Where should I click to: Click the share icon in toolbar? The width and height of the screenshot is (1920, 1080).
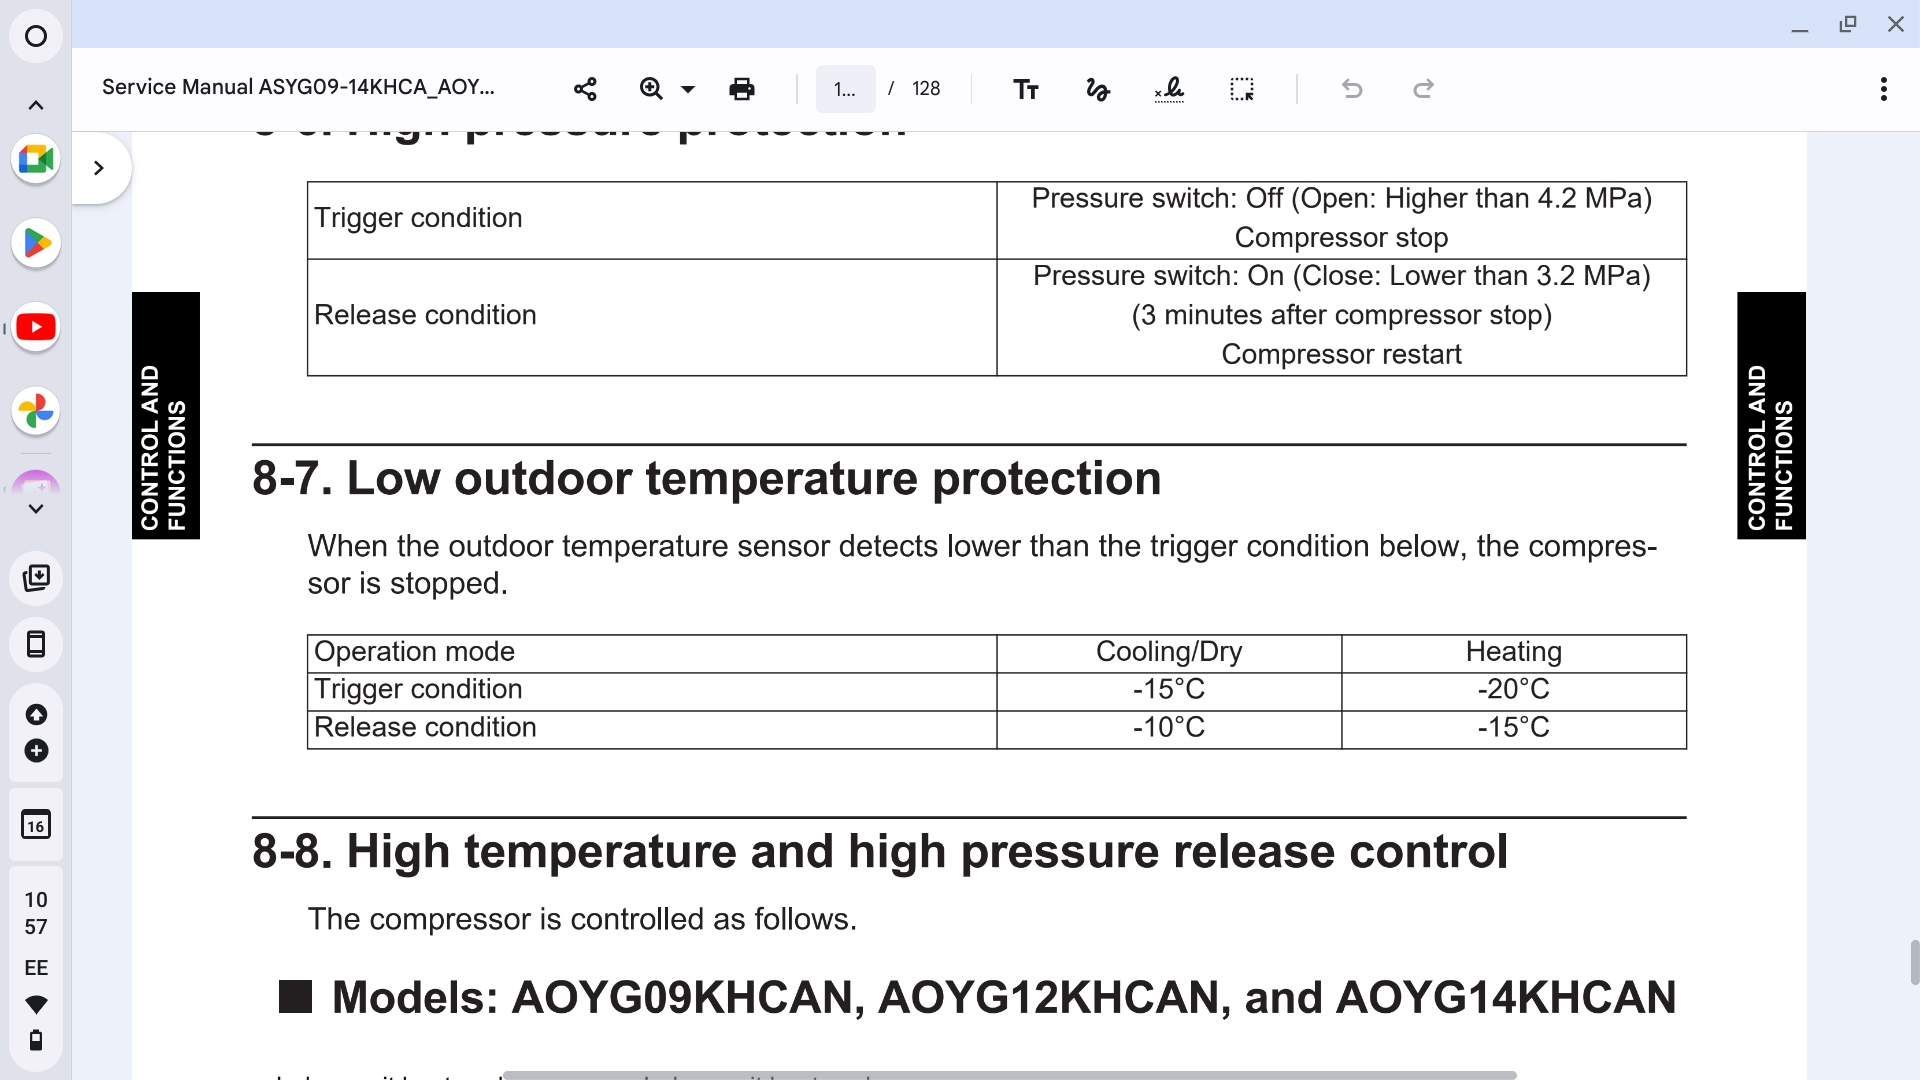(x=585, y=89)
